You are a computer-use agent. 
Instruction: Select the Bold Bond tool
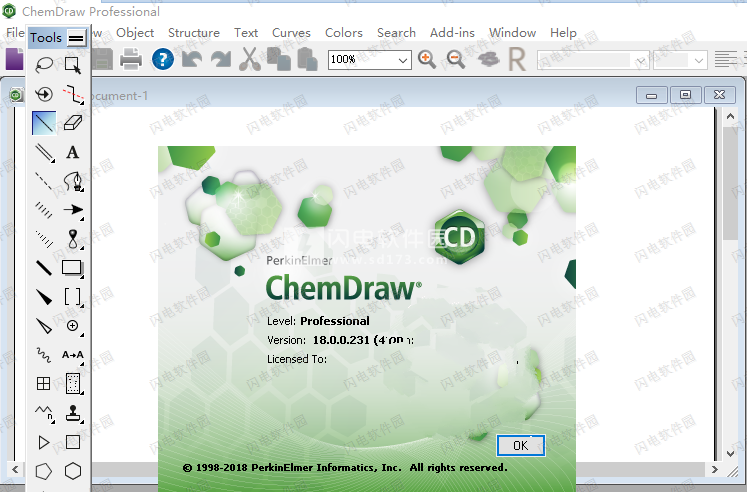coord(44,268)
